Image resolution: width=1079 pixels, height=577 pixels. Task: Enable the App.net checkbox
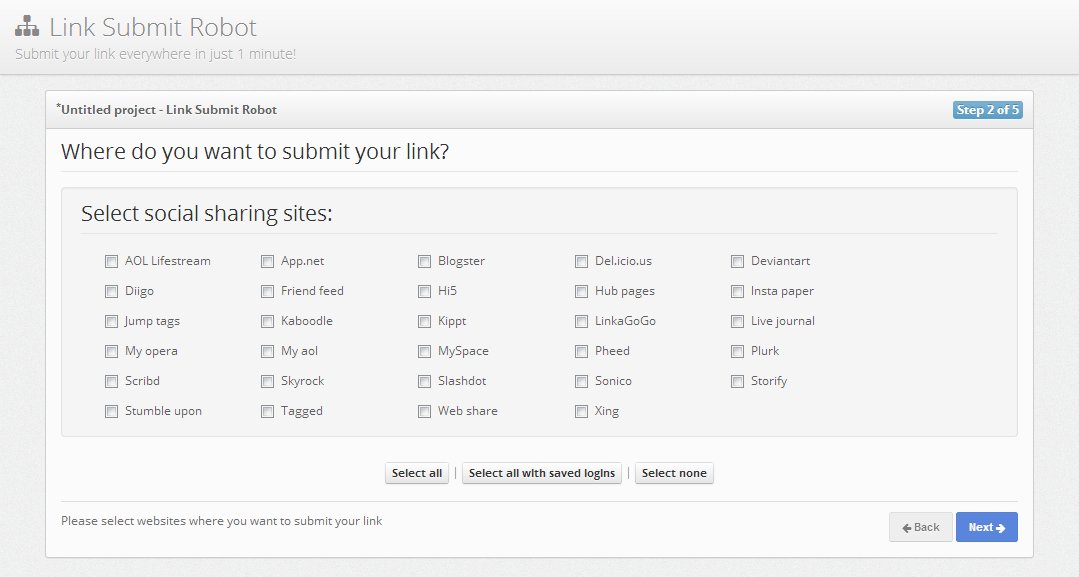pos(268,262)
